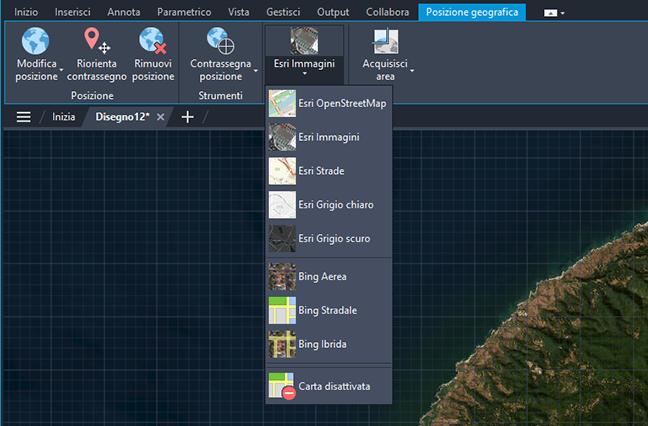Click the Esri Immagini ribbon map icon
Image resolution: width=648 pixels, height=426 pixels.
click(x=304, y=41)
